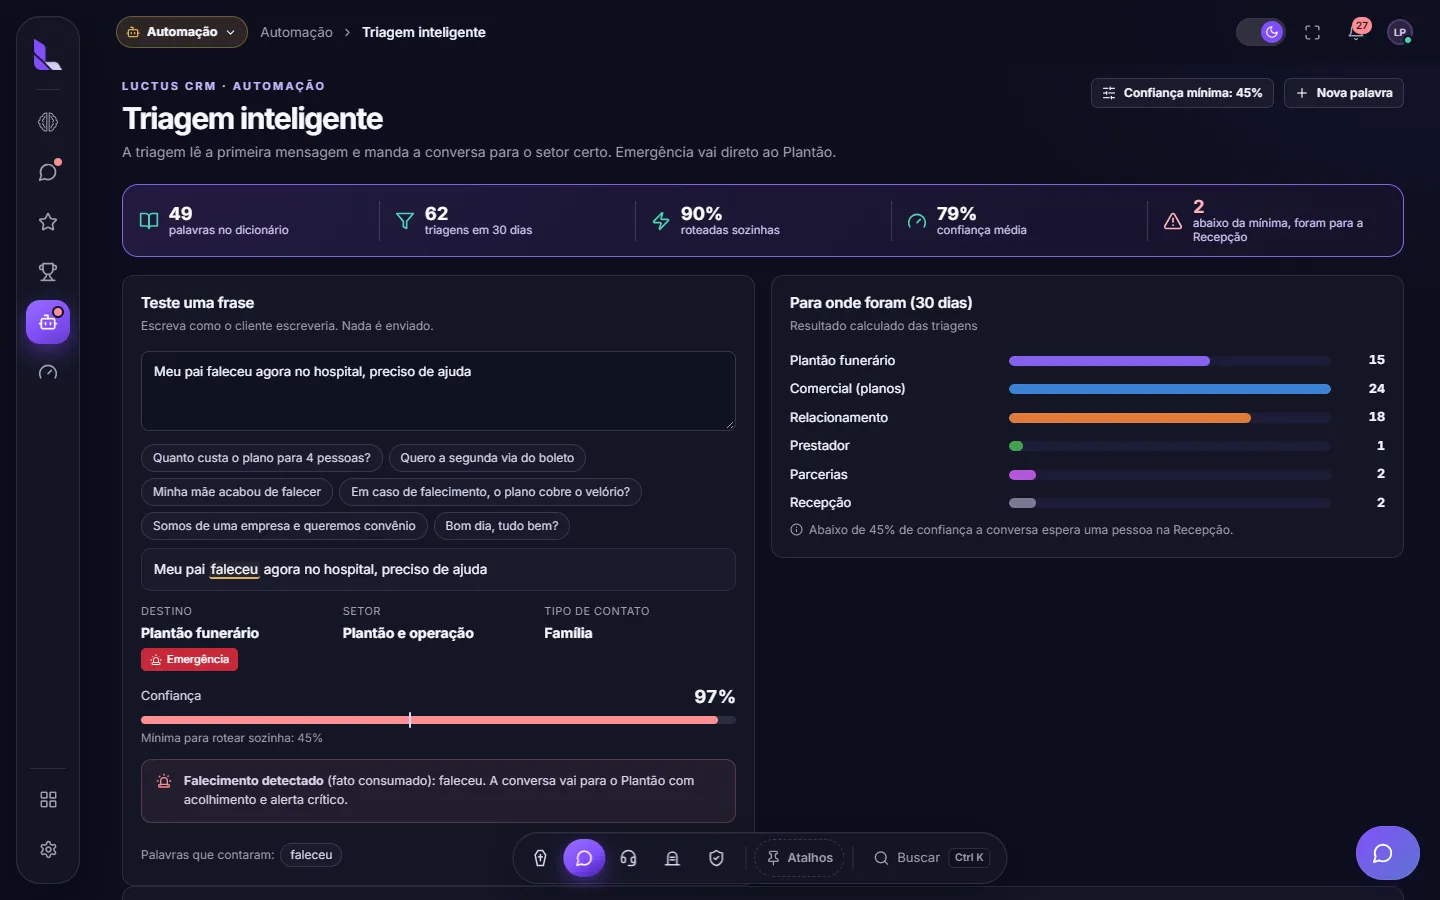Choose the 'Quero a segunda via do boleto' sample
1440x900 pixels.
[x=487, y=458]
